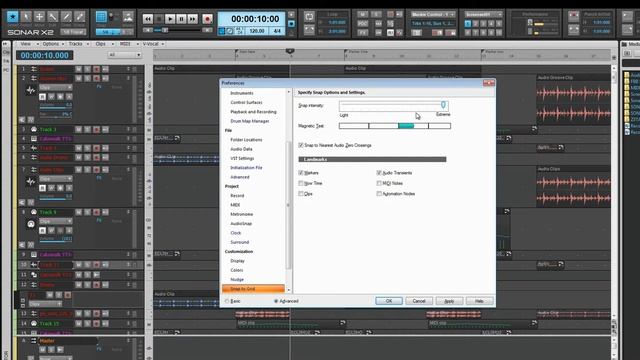The width and height of the screenshot is (640, 360).
Task: Select Folder Locations in the Preferences list
Action: pyautogui.click(x=246, y=140)
